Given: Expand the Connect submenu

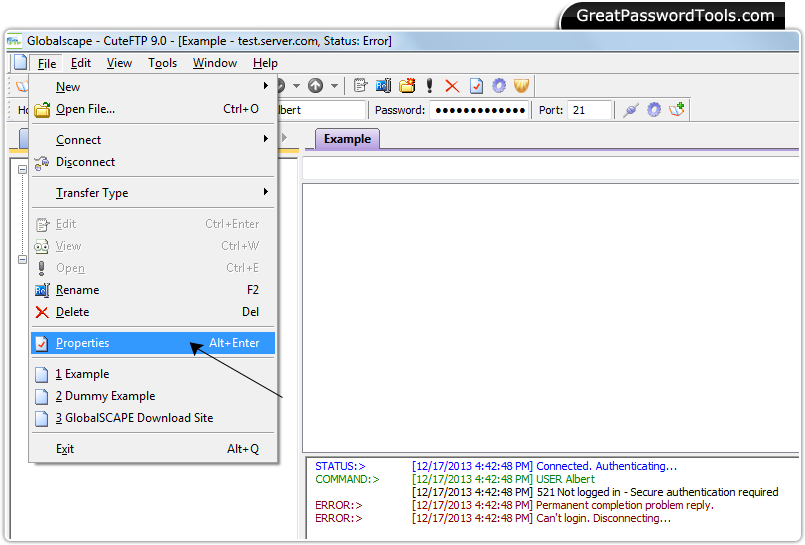Looking at the screenshot, I should pyautogui.click(x=153, y=140).
